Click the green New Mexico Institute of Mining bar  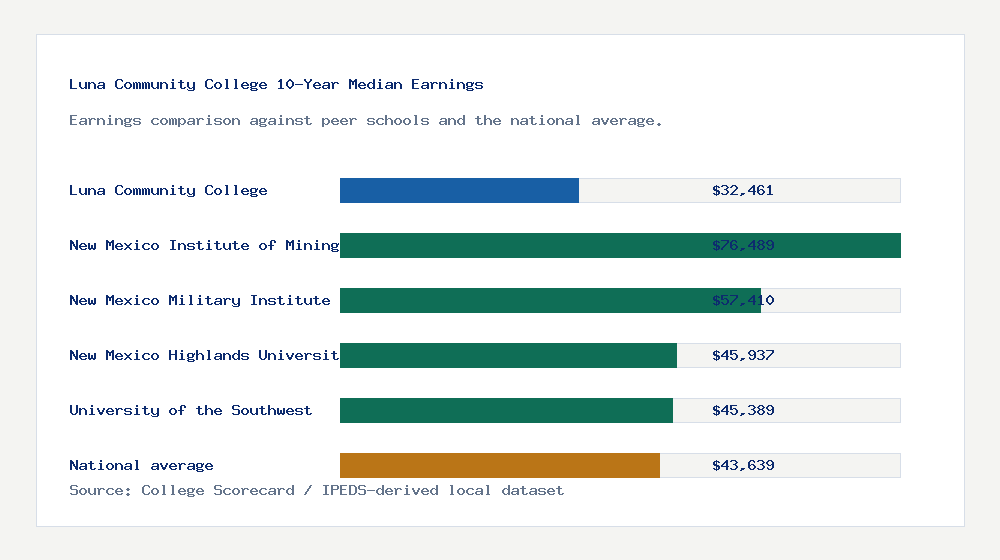tap(620, 246)
